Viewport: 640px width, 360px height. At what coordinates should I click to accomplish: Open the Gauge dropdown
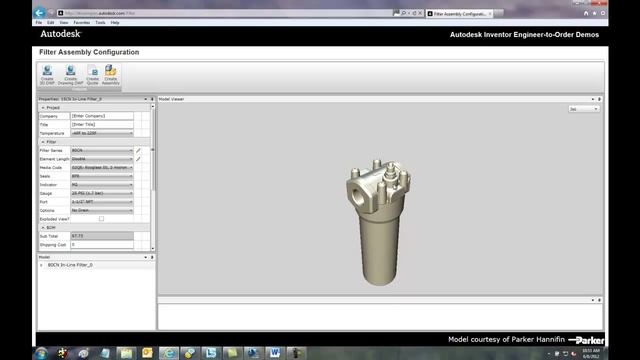[102, 193]
